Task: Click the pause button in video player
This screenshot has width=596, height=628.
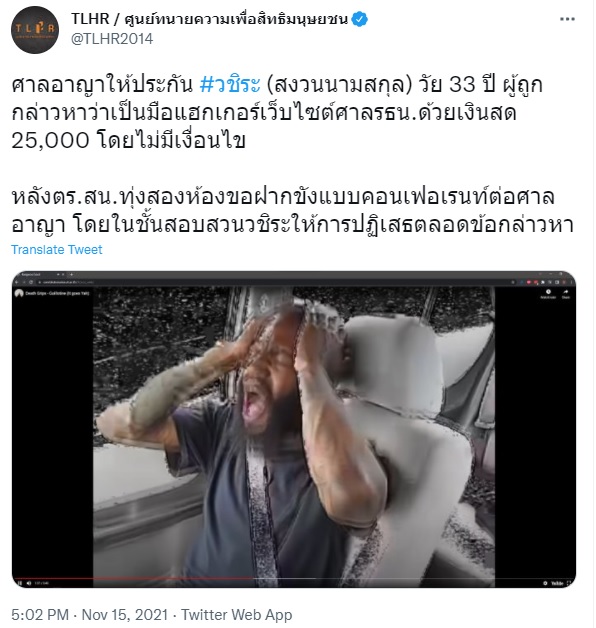Action: point(20,583)
